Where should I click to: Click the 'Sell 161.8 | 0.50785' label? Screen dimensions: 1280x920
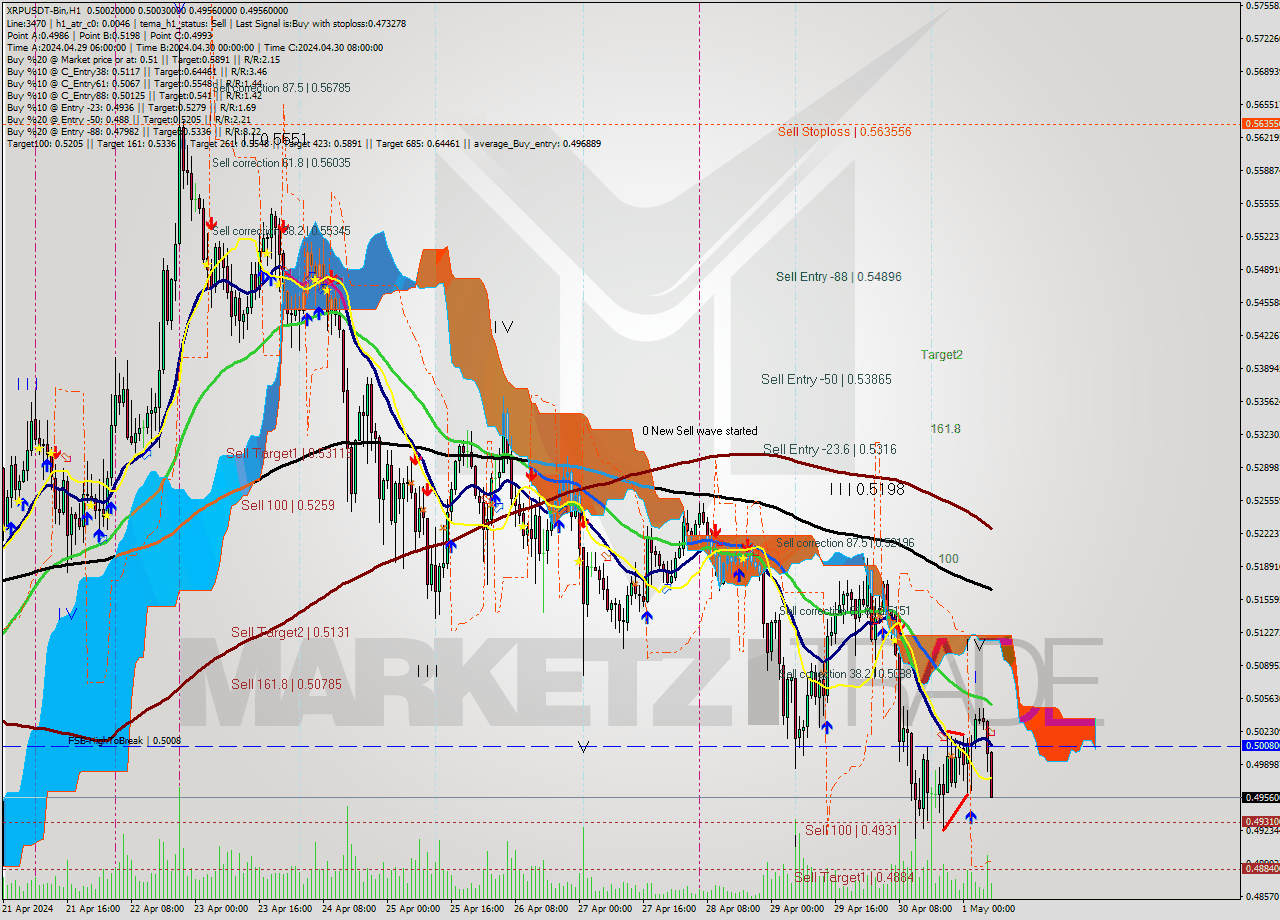pos(286,684)
